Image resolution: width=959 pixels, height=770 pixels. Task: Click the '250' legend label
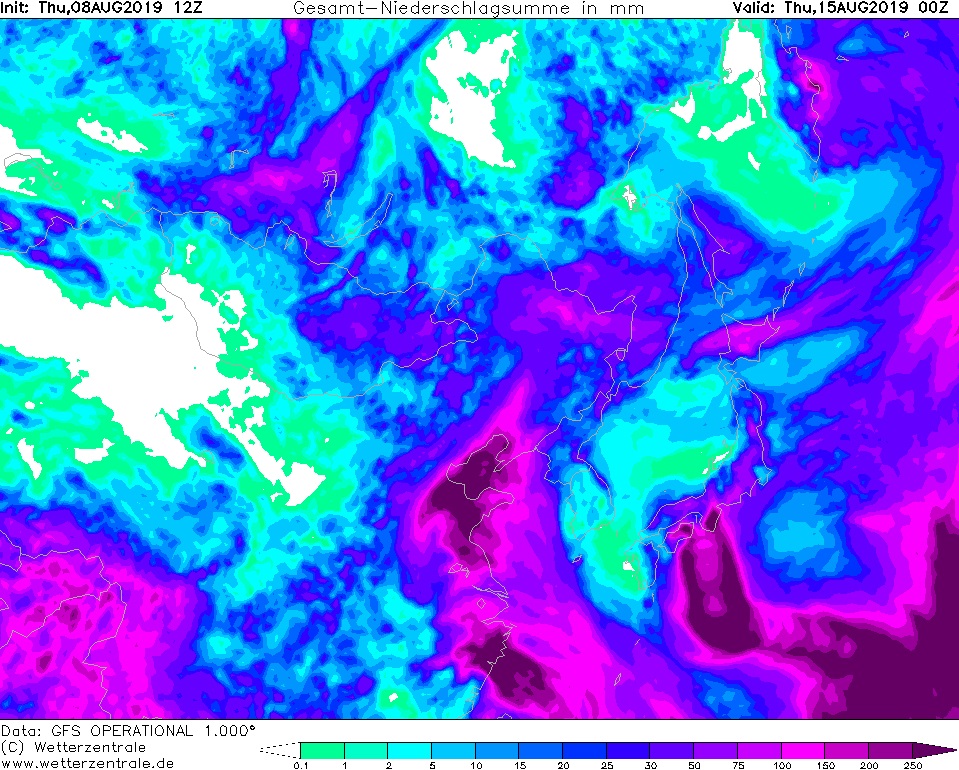click(913, 765)
